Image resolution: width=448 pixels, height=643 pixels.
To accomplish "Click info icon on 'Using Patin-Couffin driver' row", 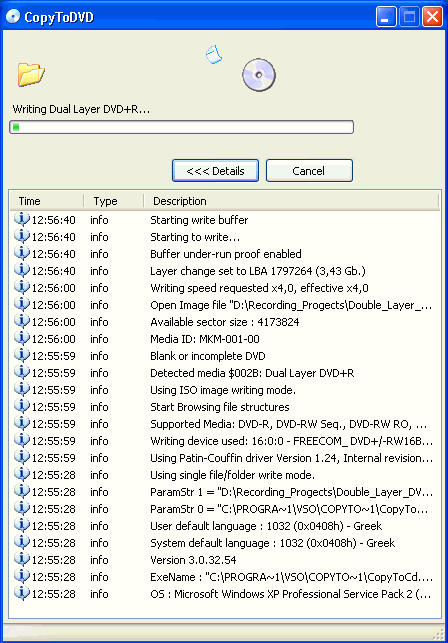I will (x=22, y=458).
